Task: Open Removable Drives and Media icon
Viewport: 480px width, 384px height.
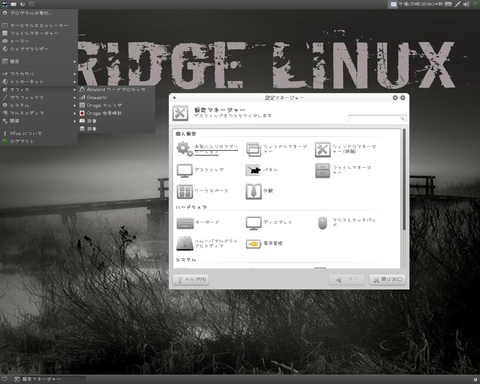Action: click(185, 243)
